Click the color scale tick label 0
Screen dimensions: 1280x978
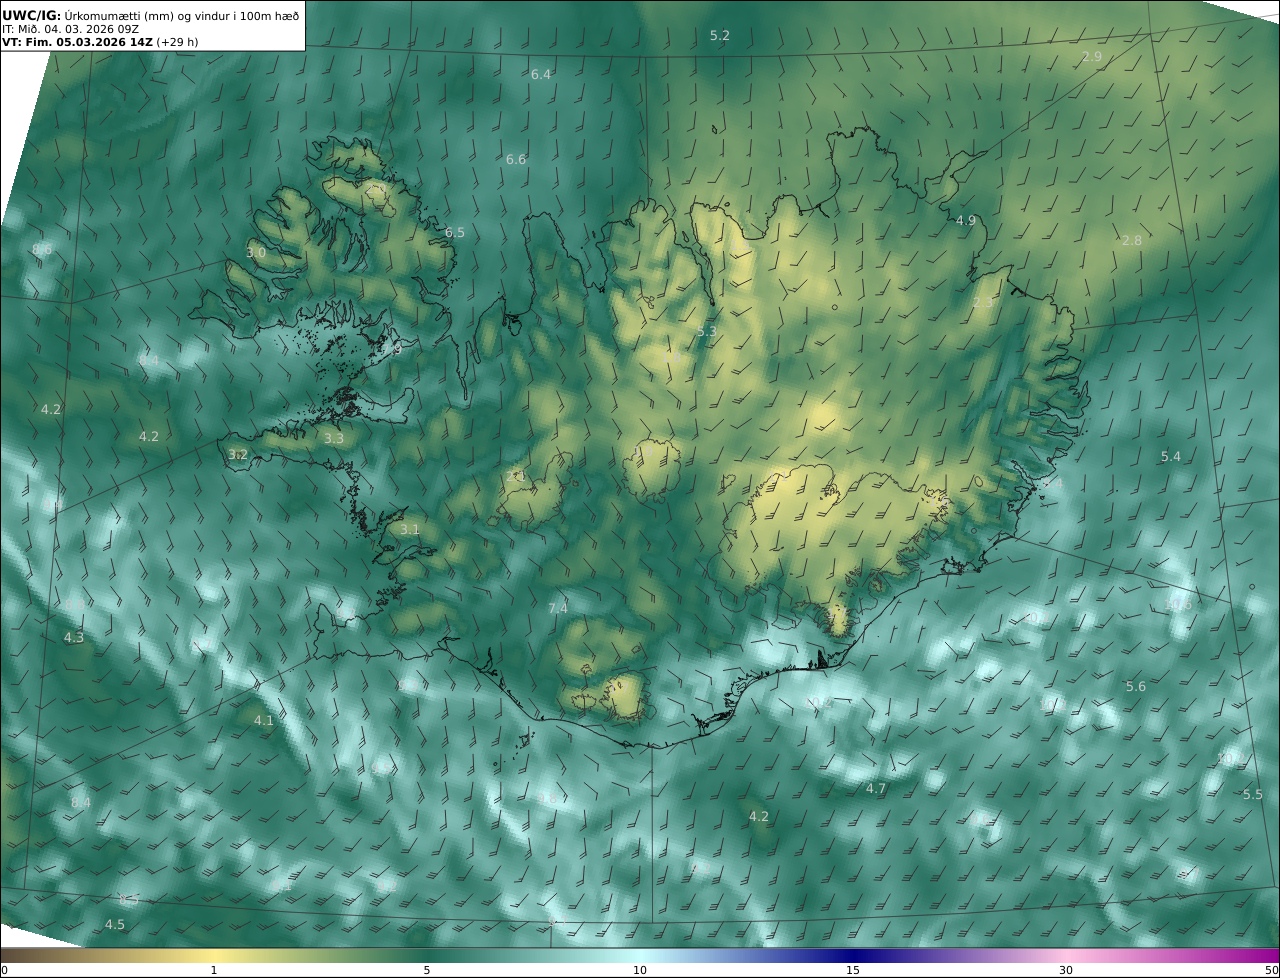[4, 970]
